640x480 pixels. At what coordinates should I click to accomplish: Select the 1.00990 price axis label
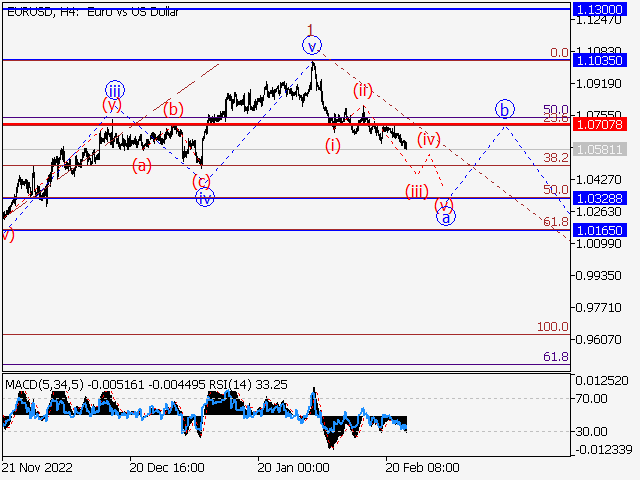pos(598,243)
